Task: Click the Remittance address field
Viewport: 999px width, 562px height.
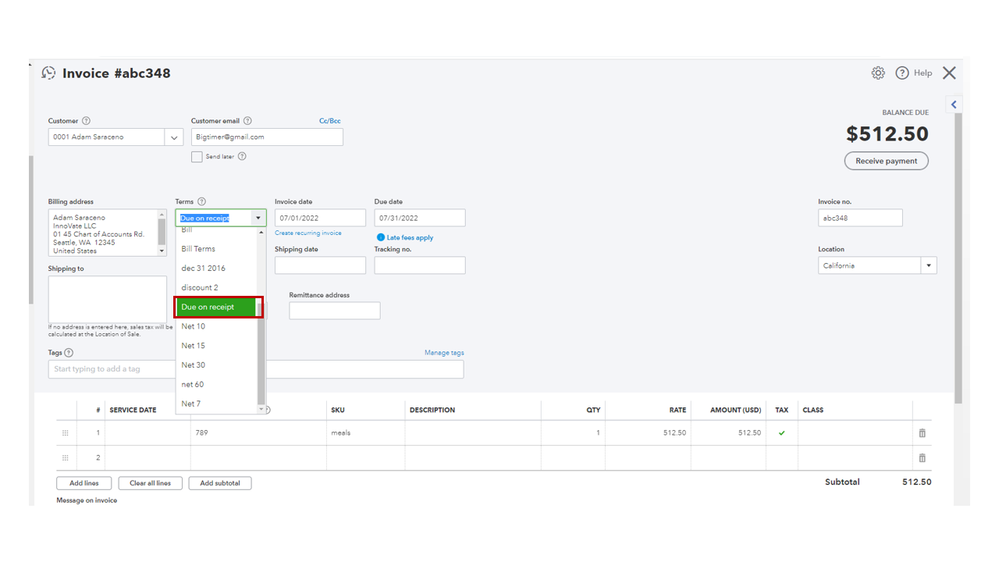Action: 334,311
